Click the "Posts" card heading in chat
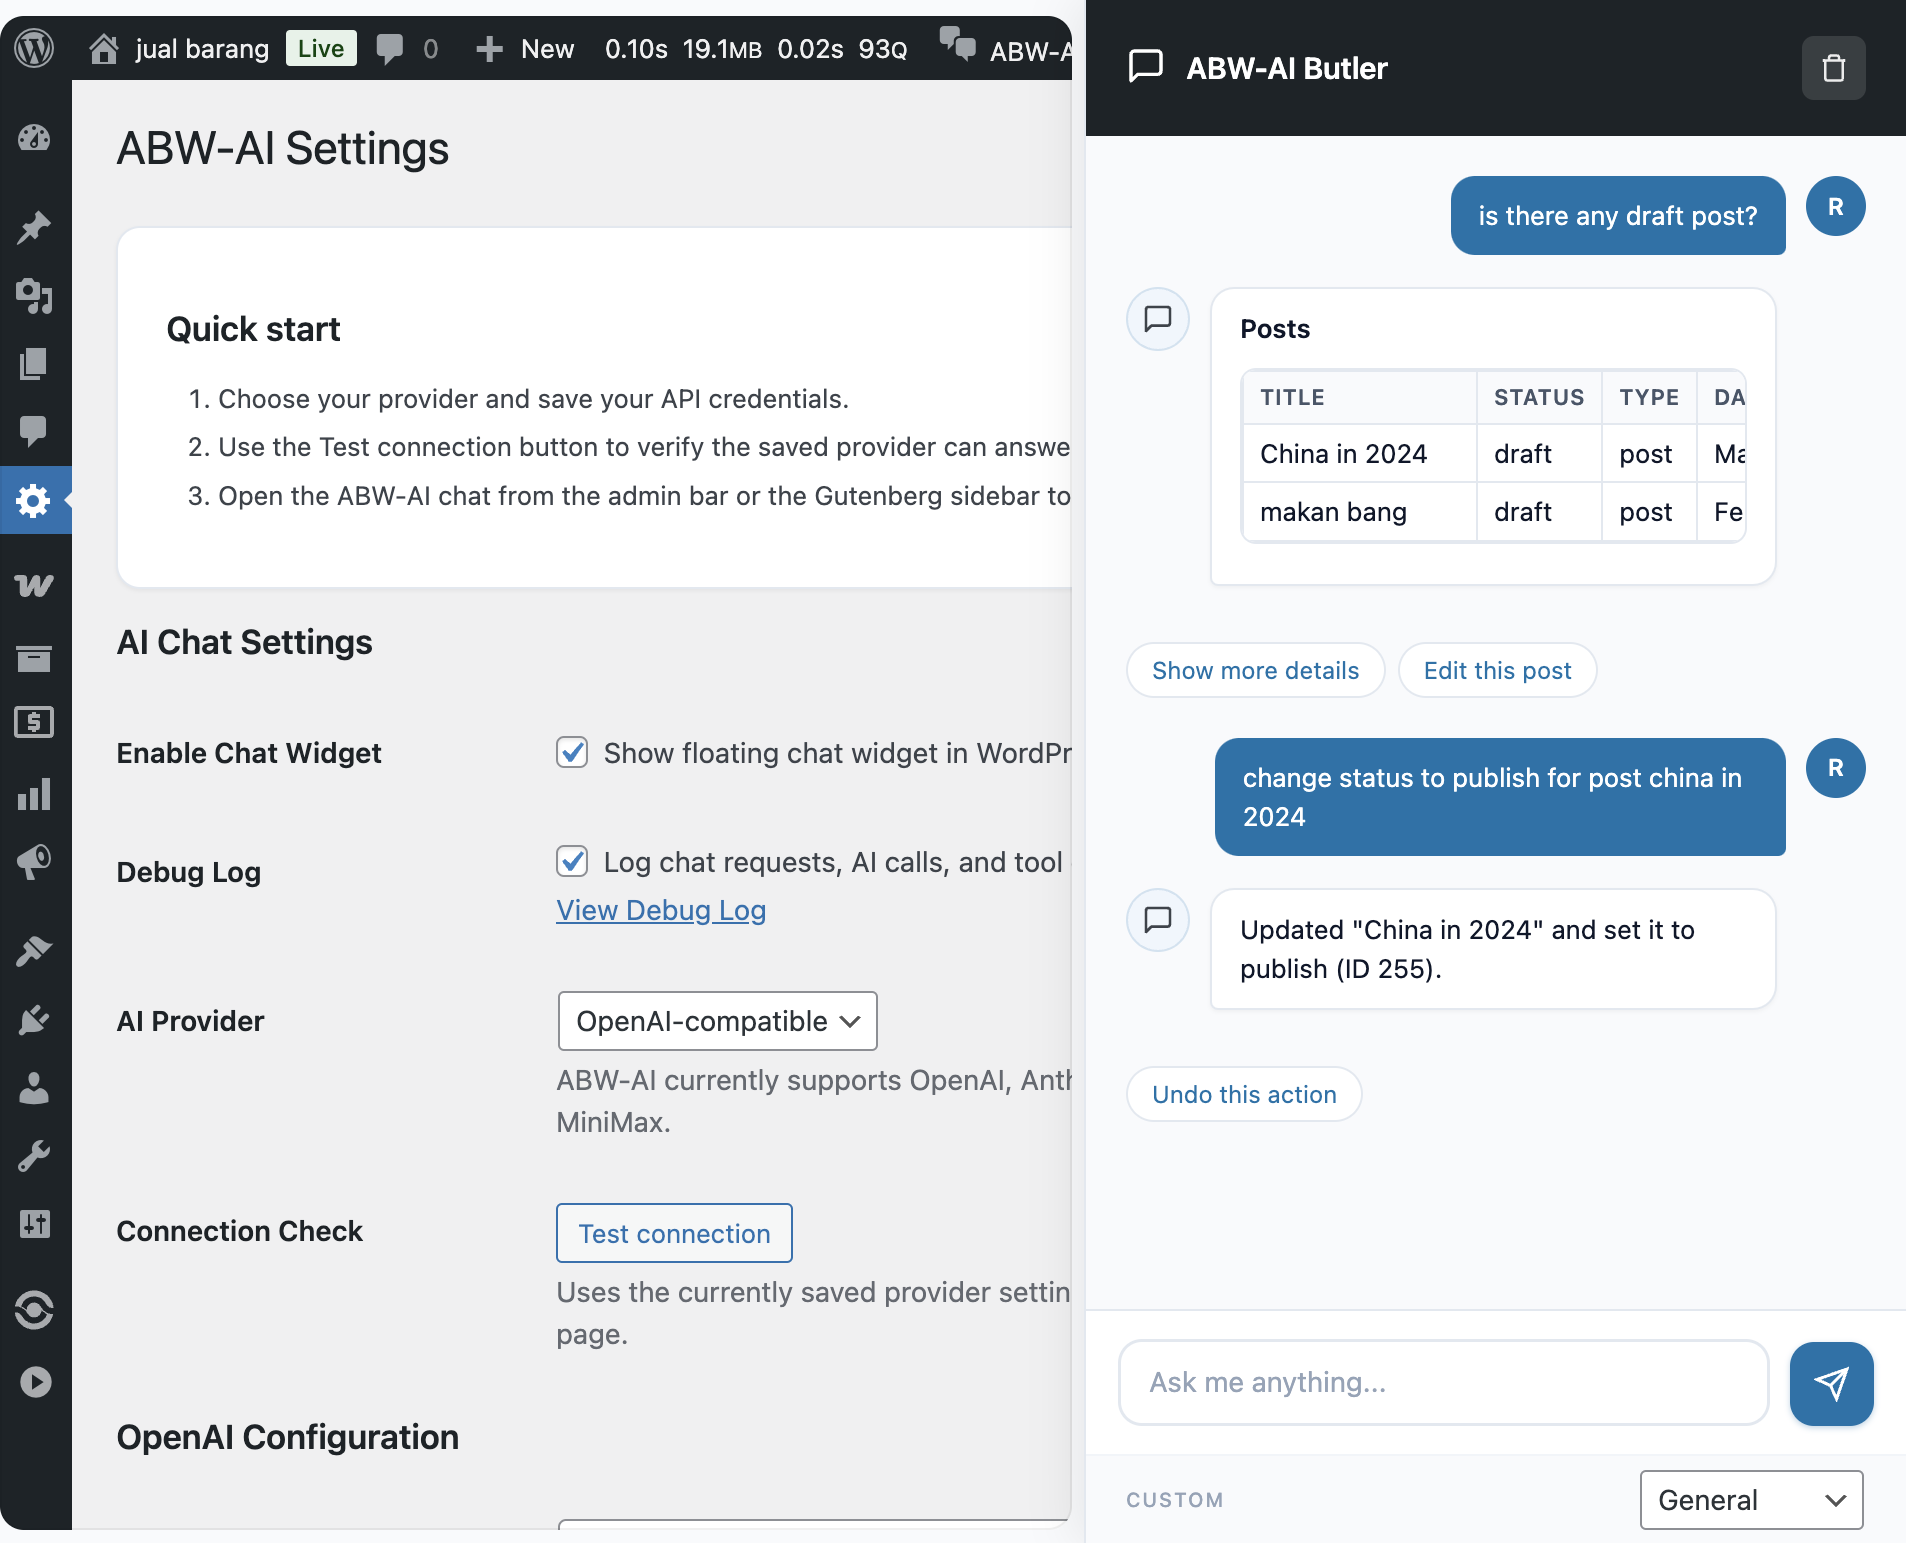Screen dimensions: 1906x1543 1275,329
